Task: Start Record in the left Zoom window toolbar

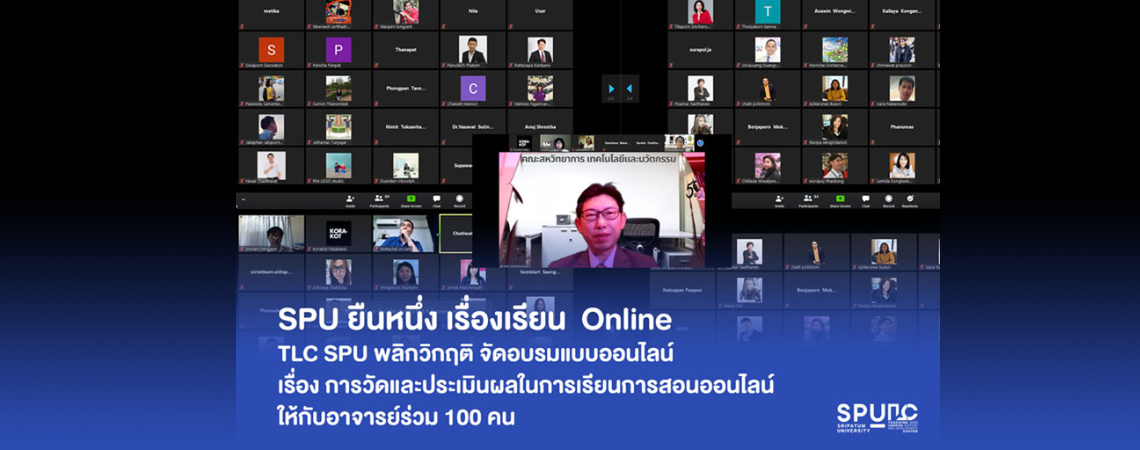Action: pos(459,201)
